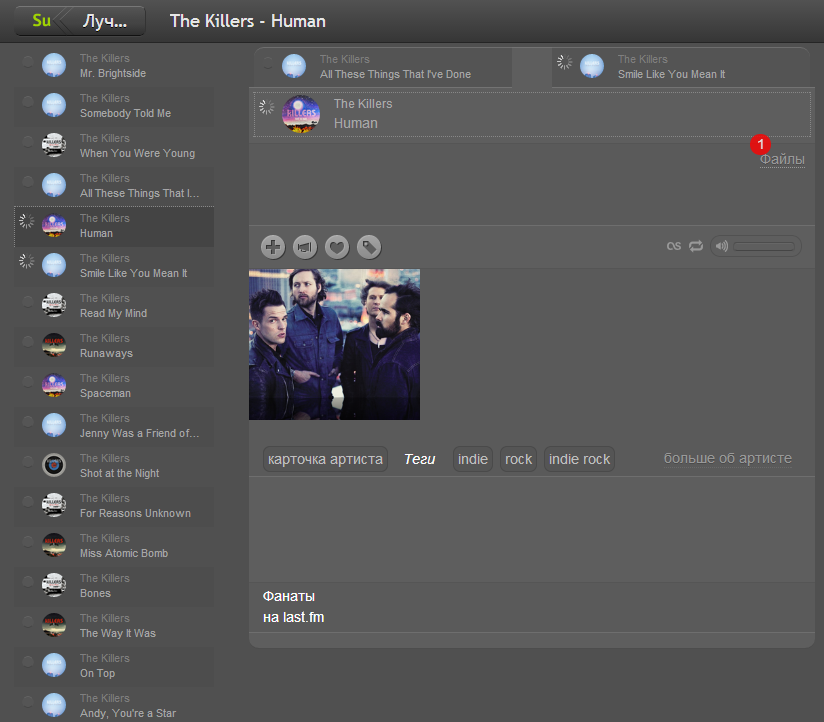Play Runaways track title
The width and height of the screenshot is (824, 722).
click(x=106, y=353)
